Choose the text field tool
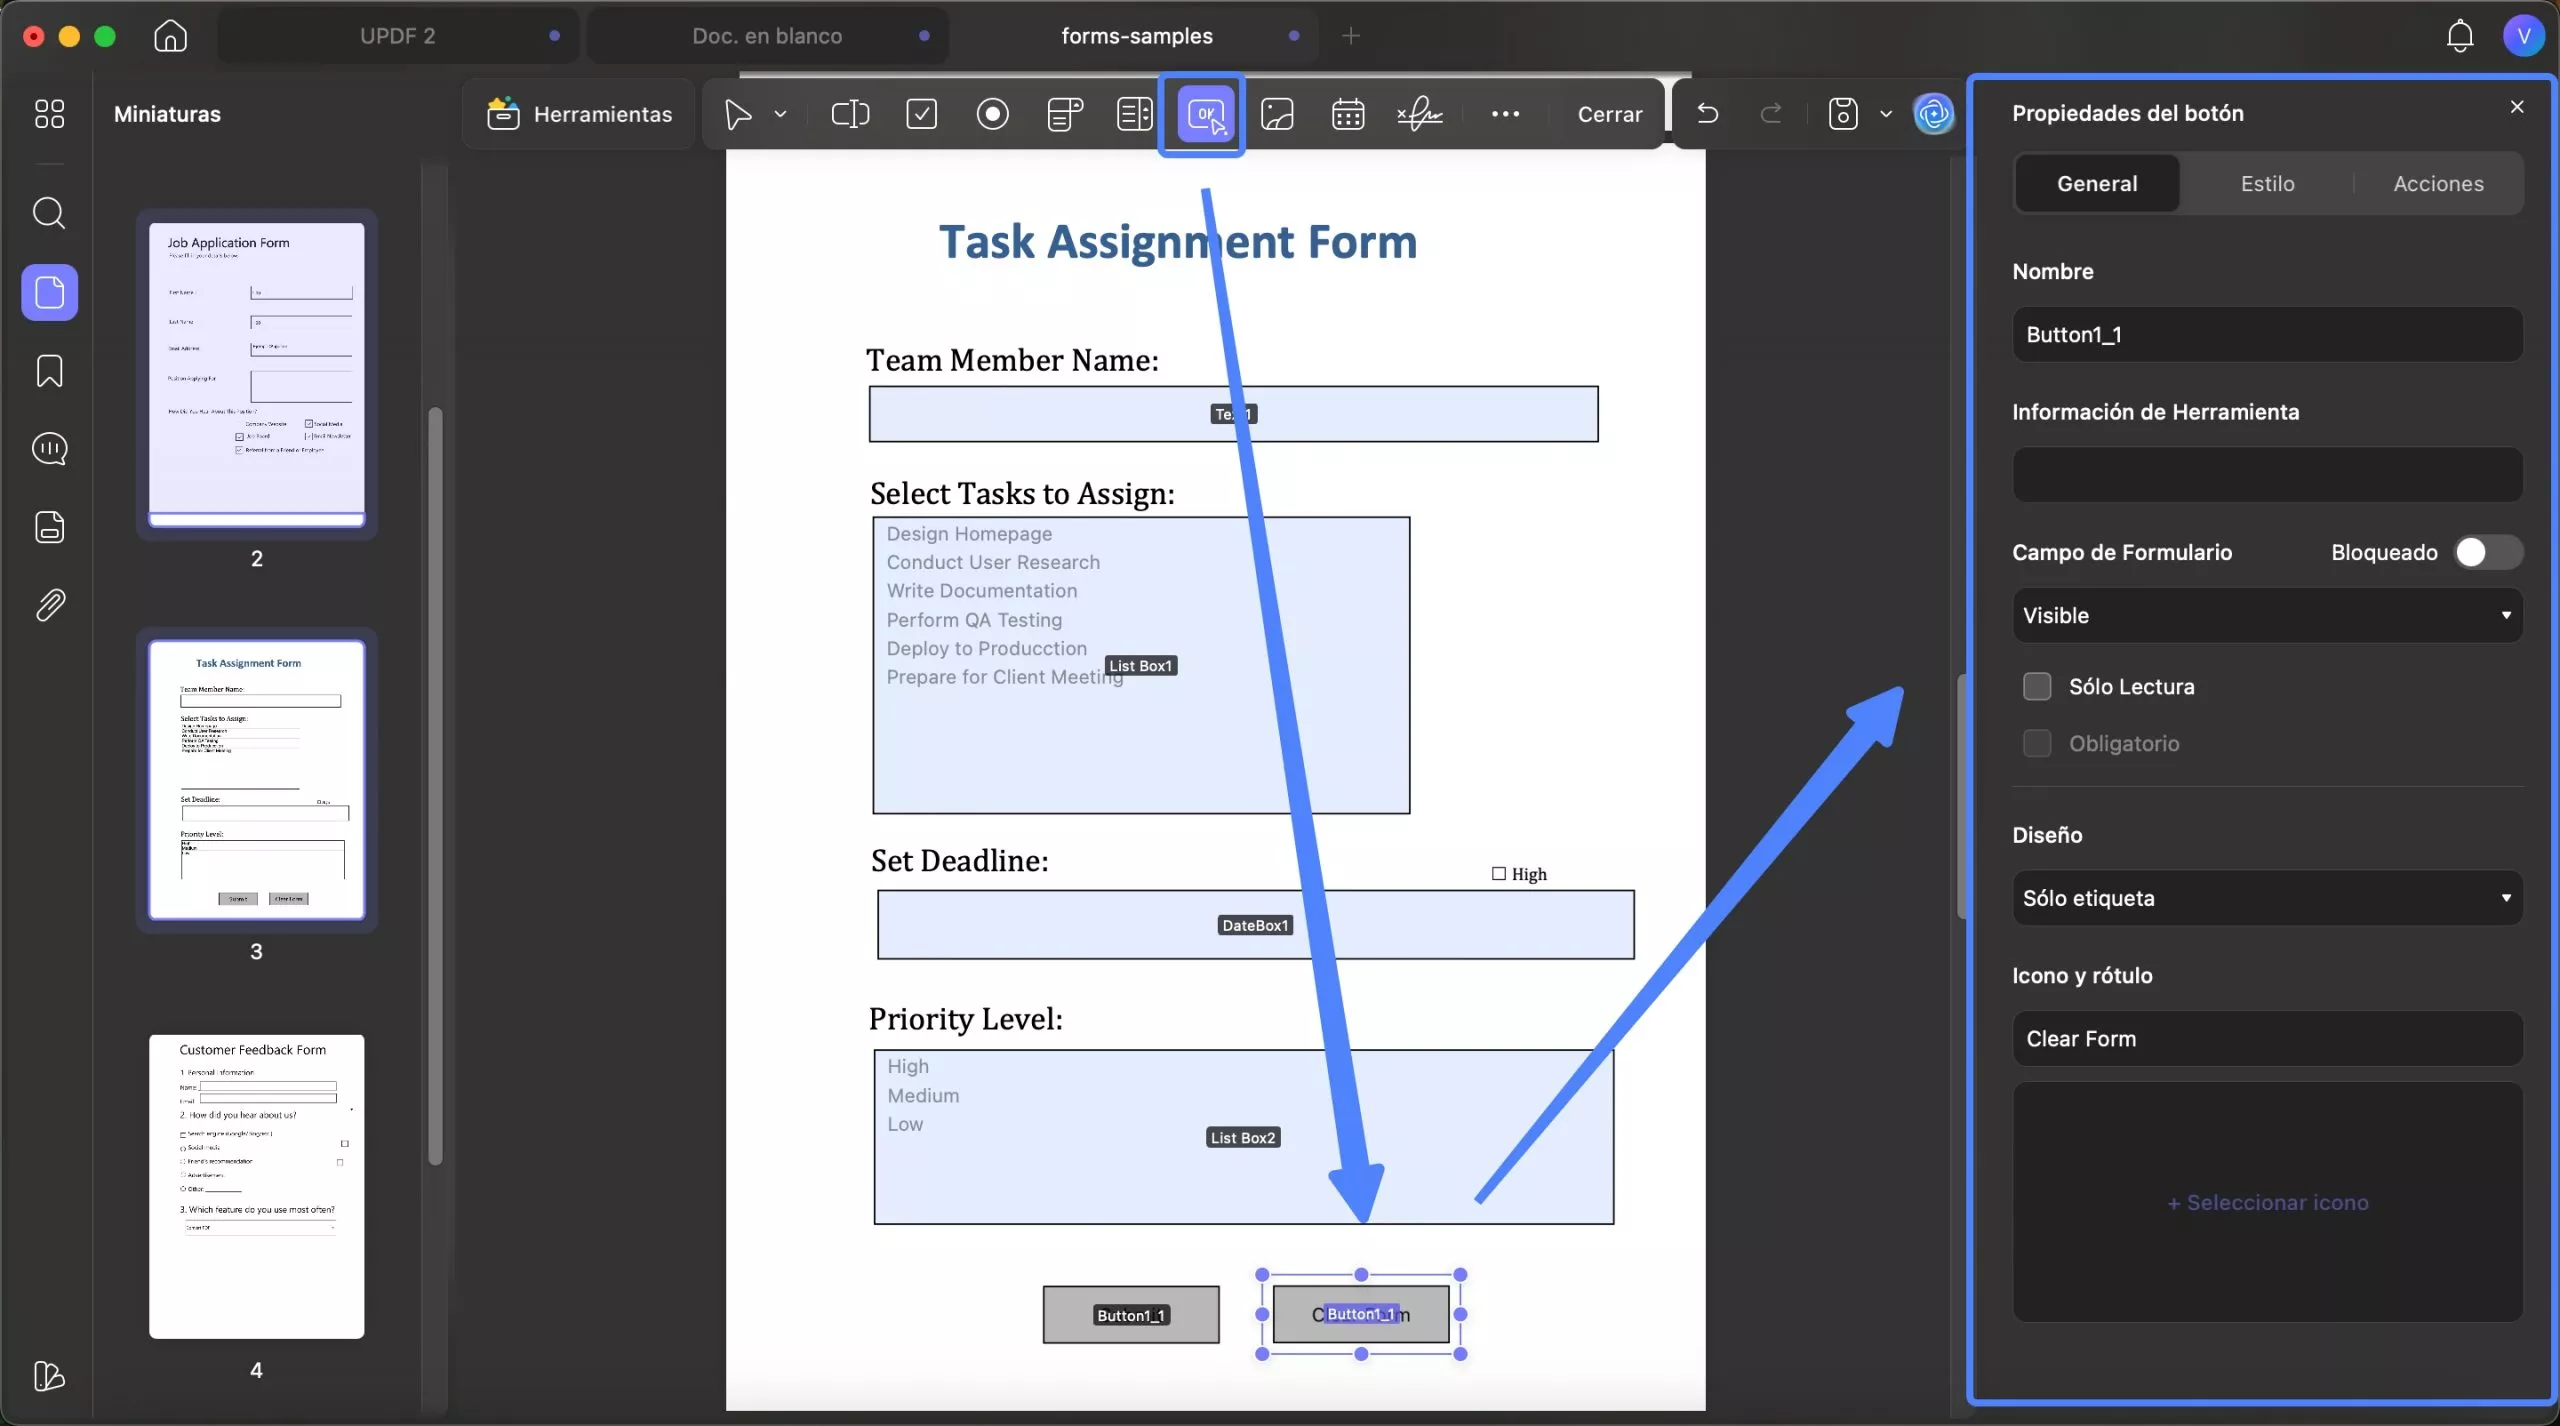 [x=850, y=114]
